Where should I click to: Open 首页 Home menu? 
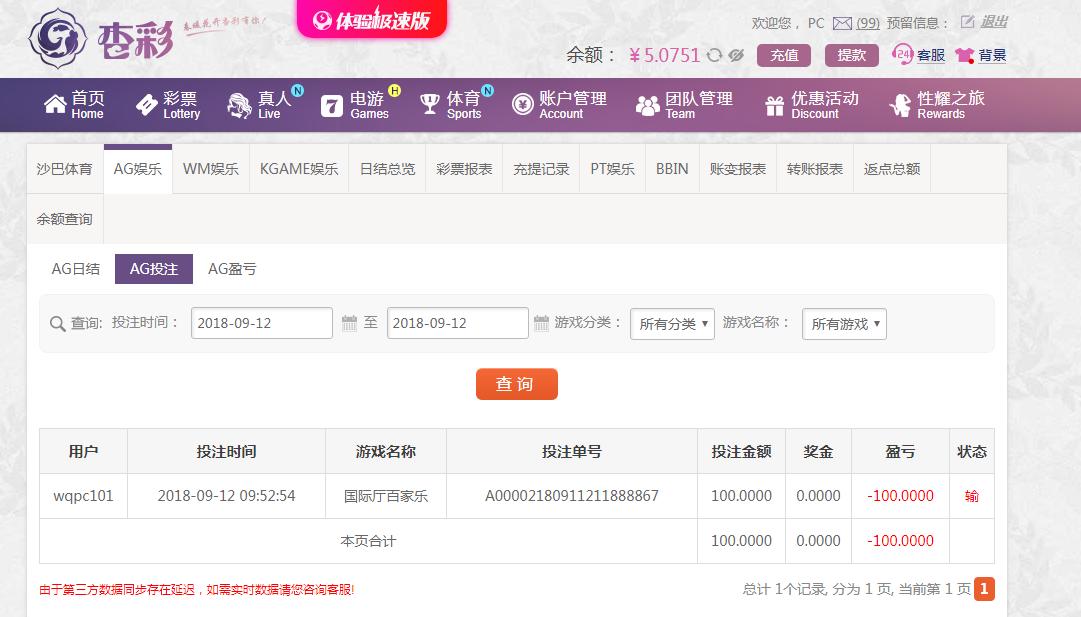click(74, 105)
